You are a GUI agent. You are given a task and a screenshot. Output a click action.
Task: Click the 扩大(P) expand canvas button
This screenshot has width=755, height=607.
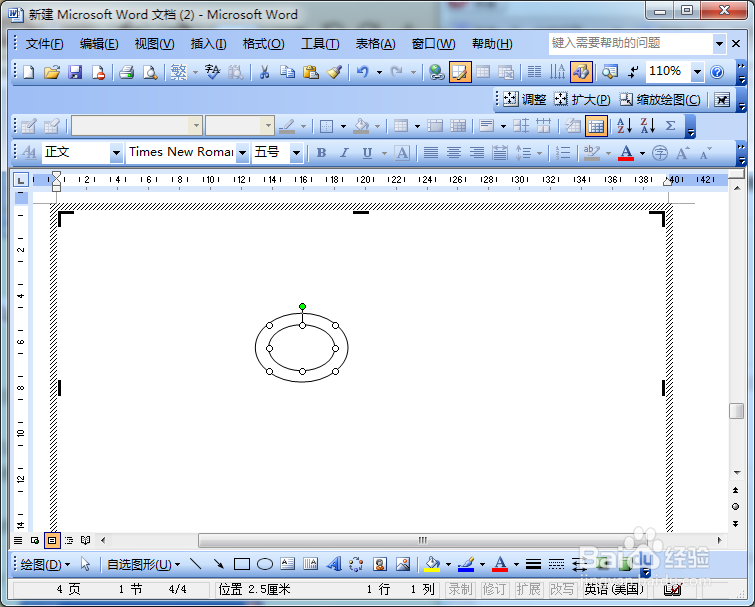coord(582,100)
